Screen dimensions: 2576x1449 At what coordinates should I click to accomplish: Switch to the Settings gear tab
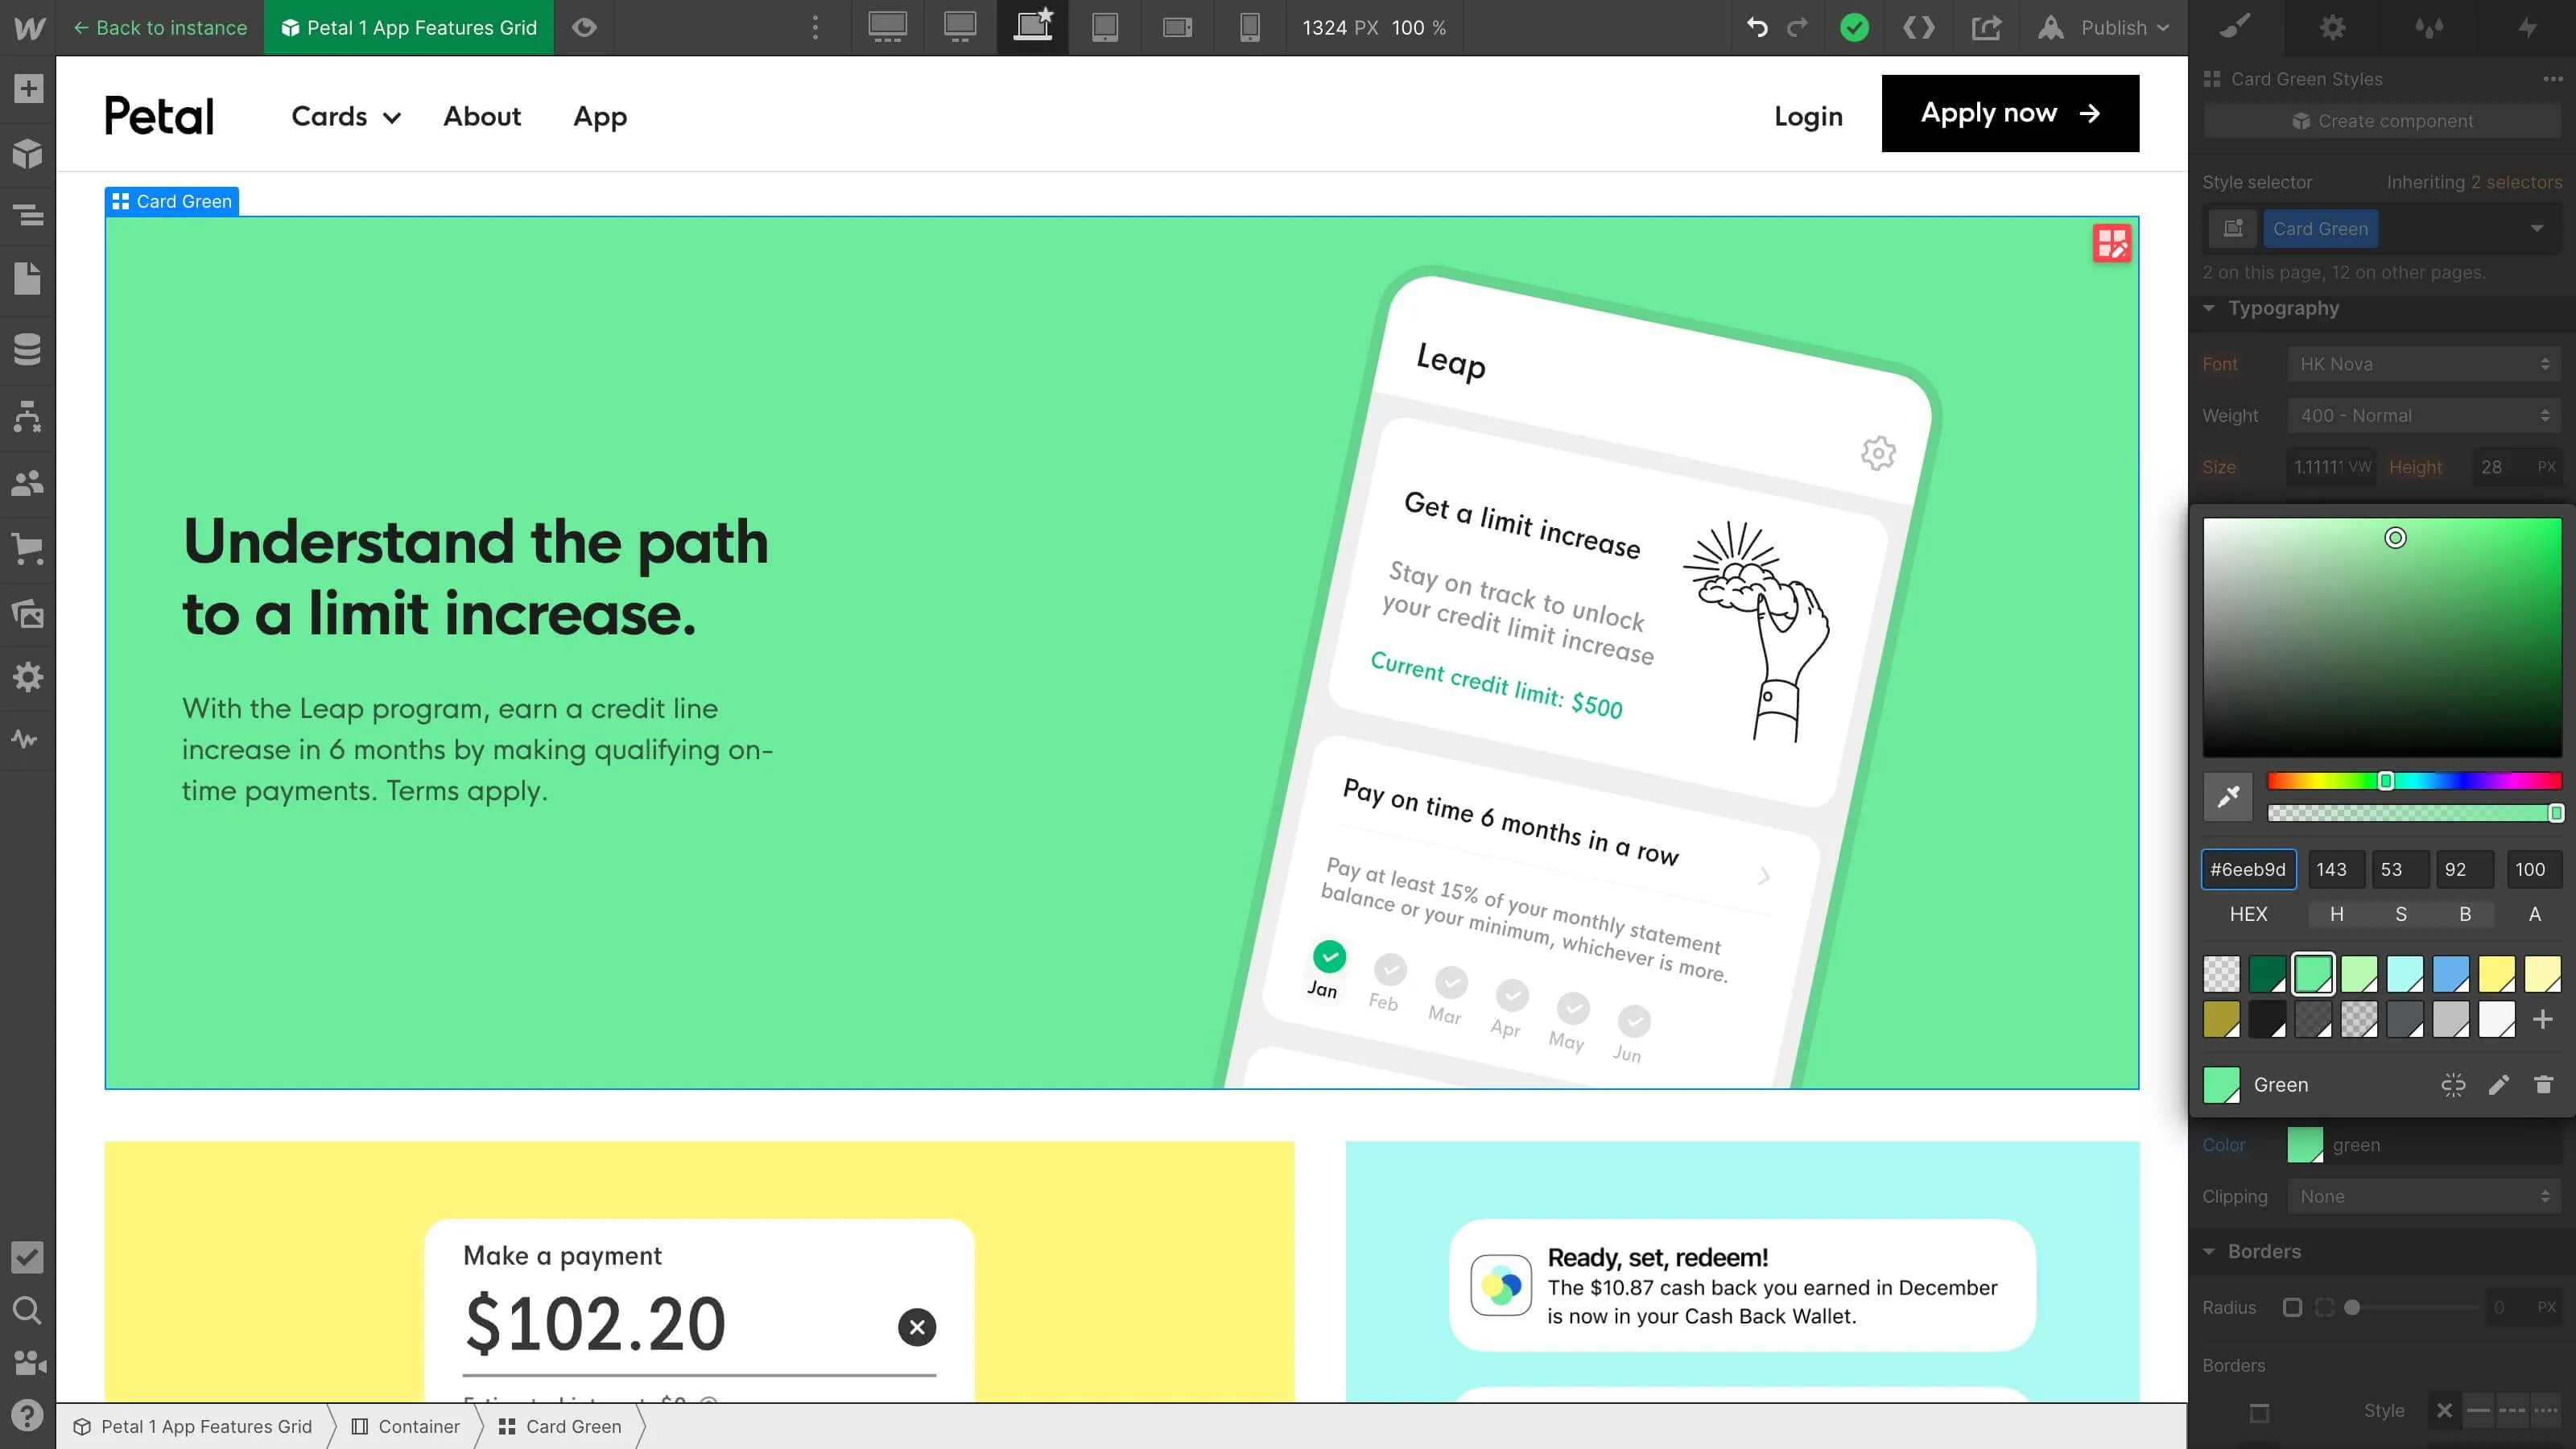[x=2332, y=28]
